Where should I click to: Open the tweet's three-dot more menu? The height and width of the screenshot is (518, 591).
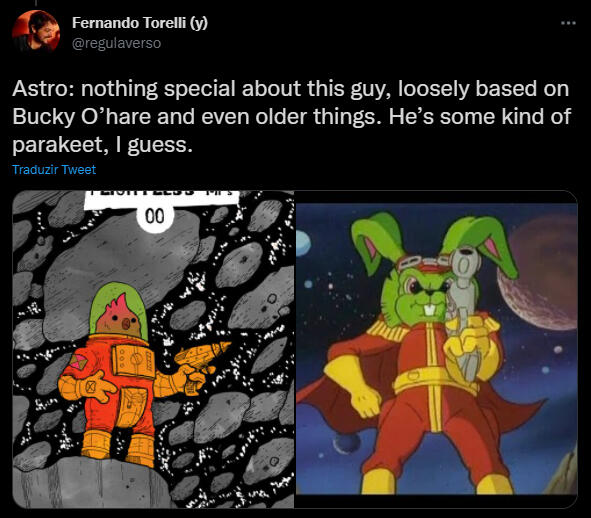(x=568, y=23)
